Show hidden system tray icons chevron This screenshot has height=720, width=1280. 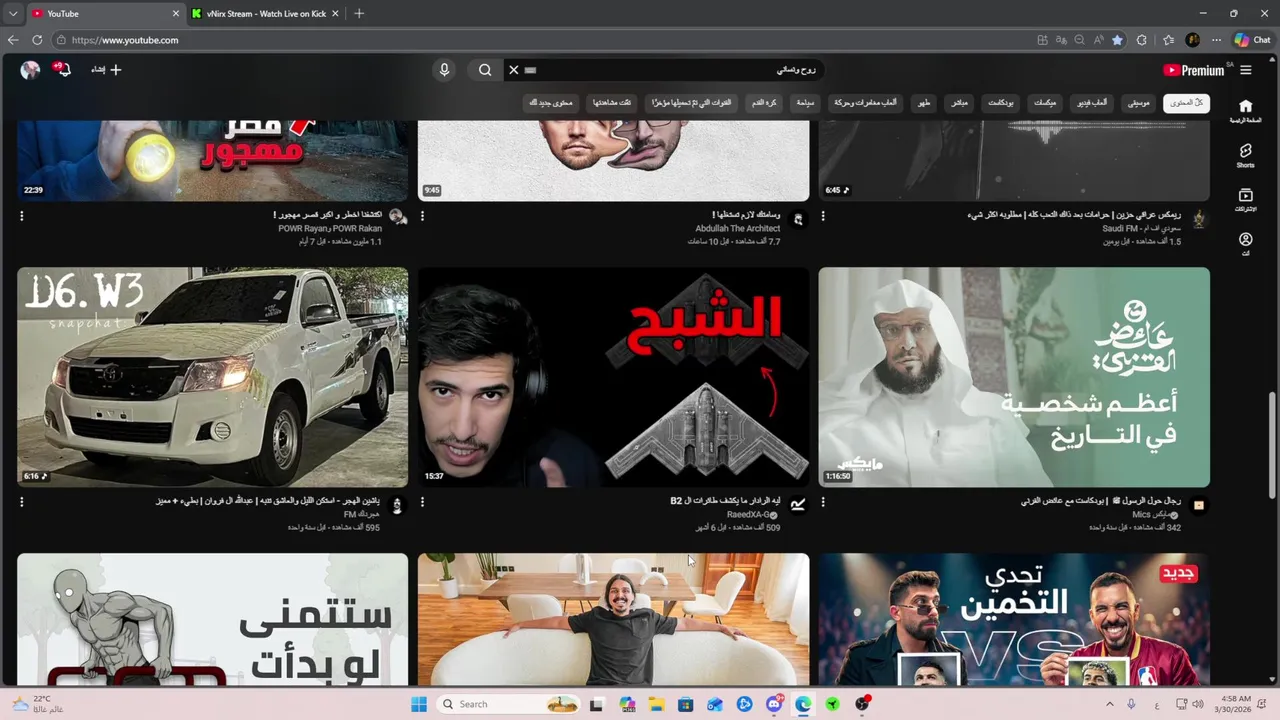pyautogui.click(x=1109, y=704)
